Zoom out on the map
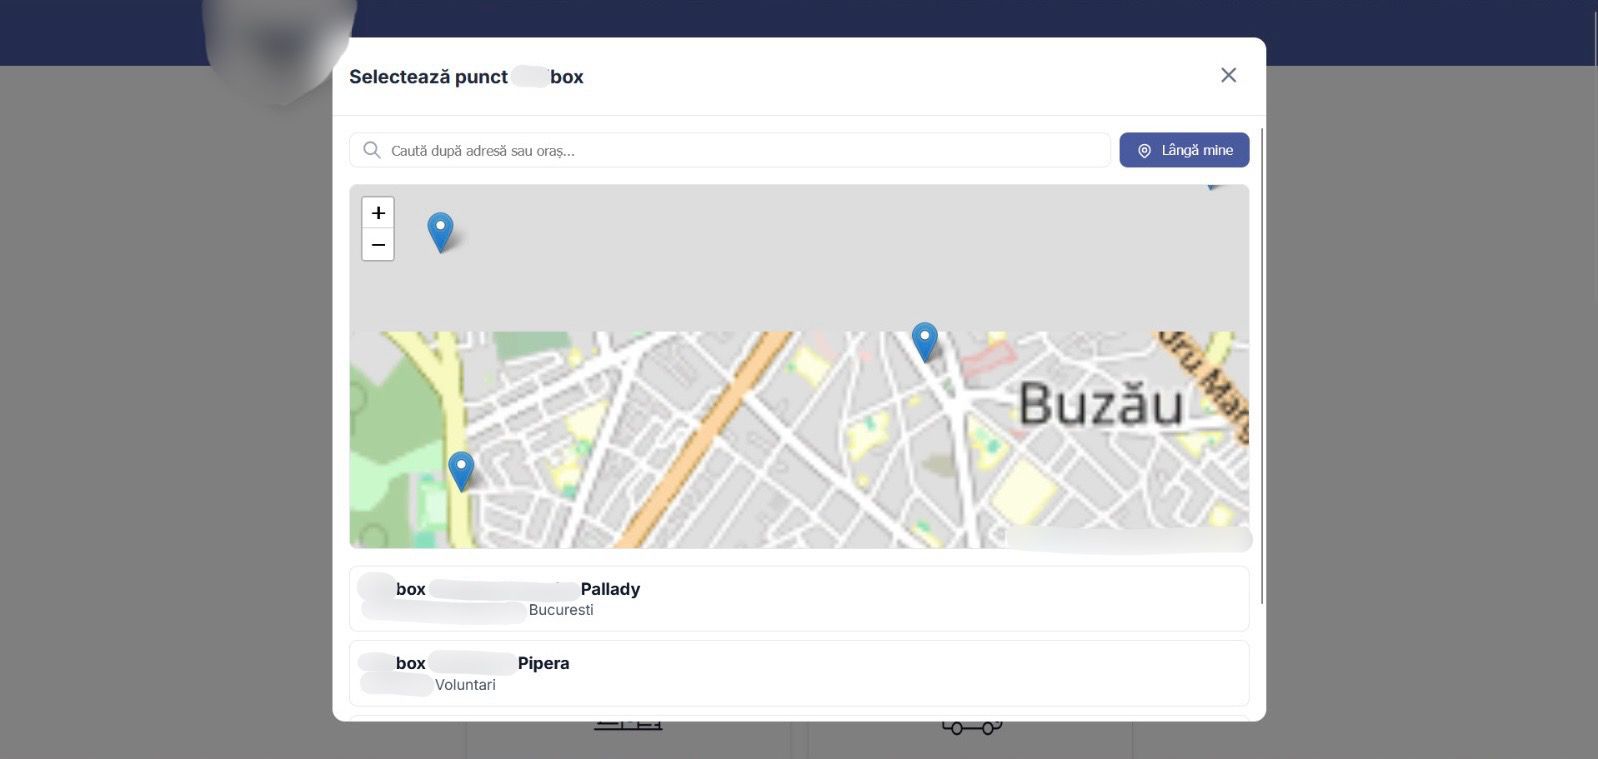Image resolution: width=1598 pixels, height=759 pixels. coord(378,245)
